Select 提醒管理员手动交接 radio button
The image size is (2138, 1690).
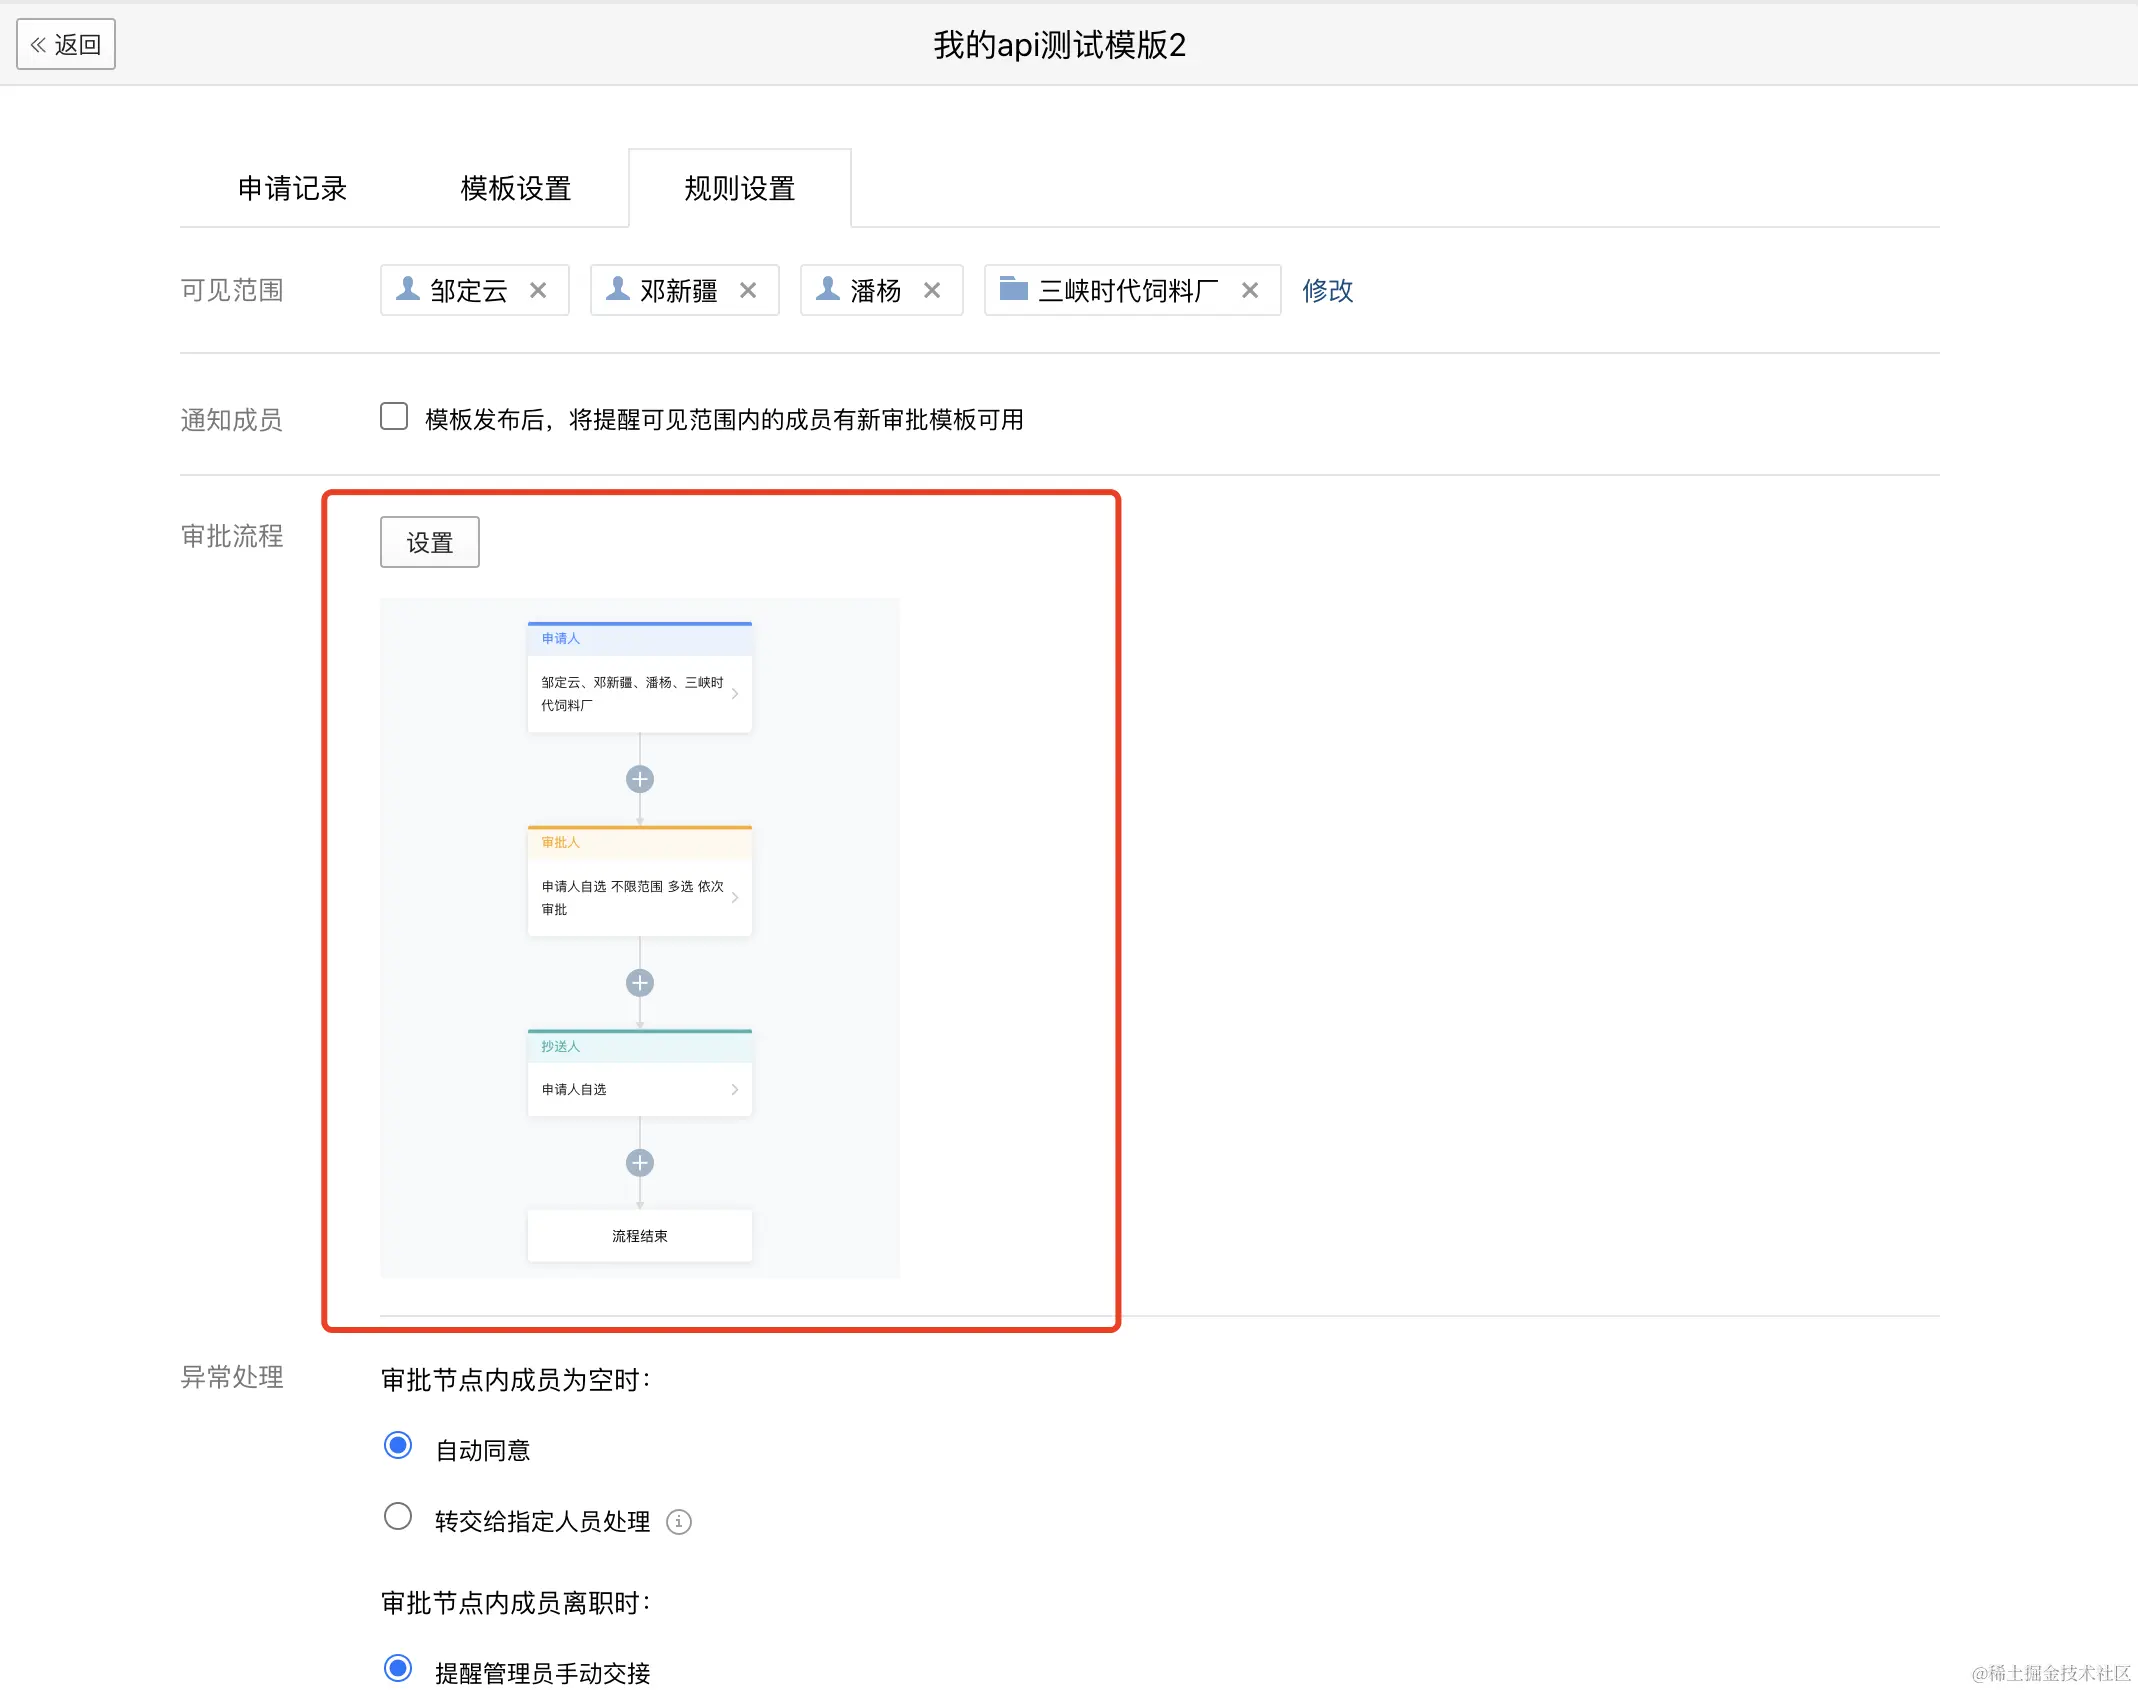(x=398, y=1669)
